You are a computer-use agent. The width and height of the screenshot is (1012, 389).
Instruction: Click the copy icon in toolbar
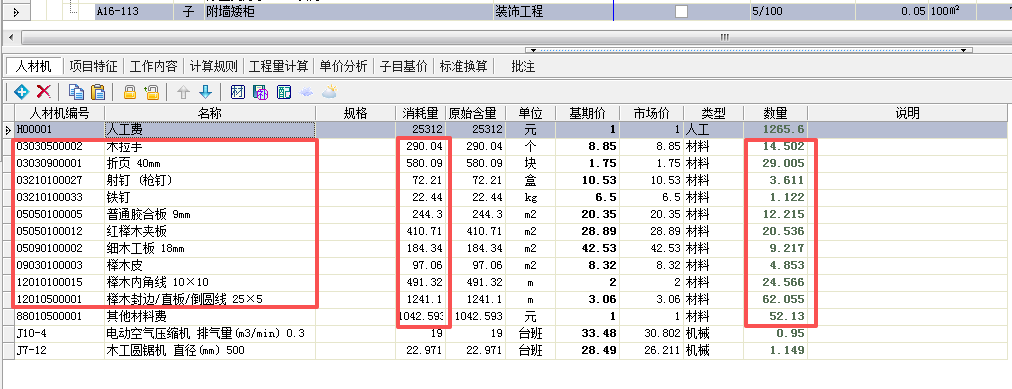pyautogui.click(x=76, y=92)
